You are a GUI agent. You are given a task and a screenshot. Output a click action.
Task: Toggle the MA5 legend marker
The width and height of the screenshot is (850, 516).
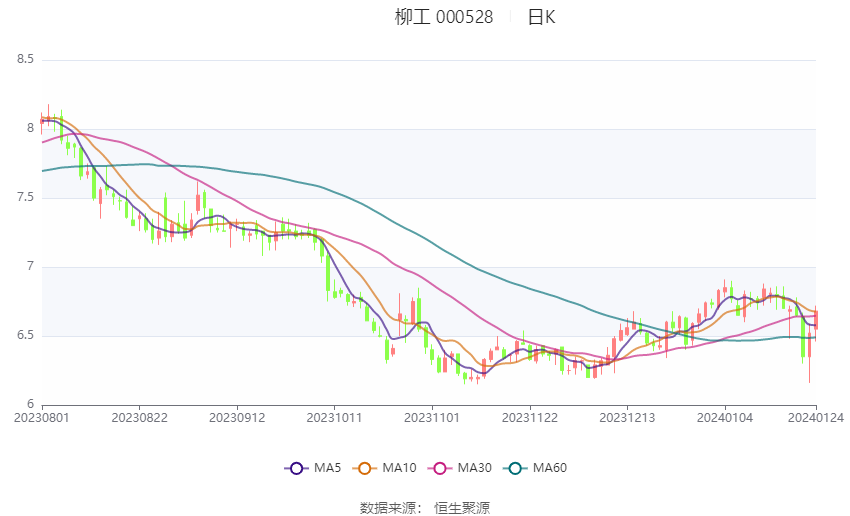(x=296, y=468)
